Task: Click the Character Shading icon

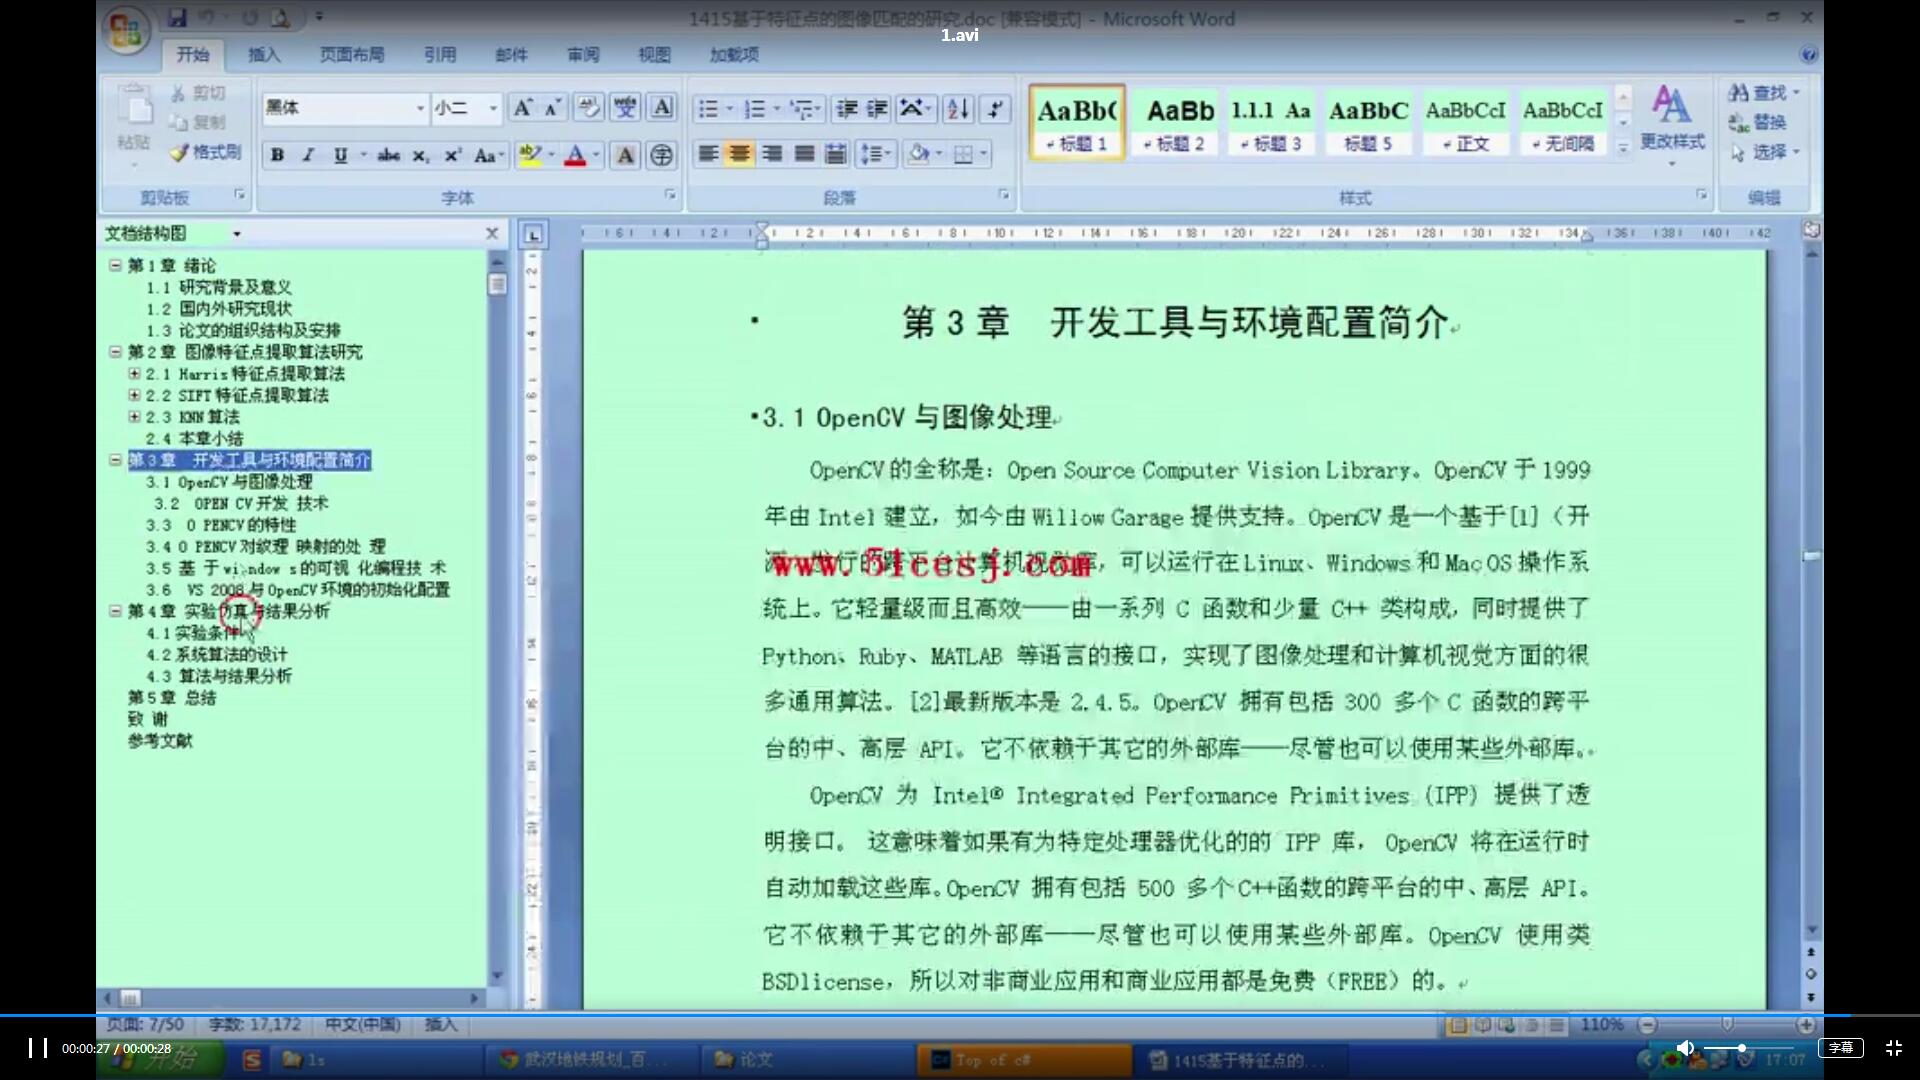Action: [x=625, y=155]
